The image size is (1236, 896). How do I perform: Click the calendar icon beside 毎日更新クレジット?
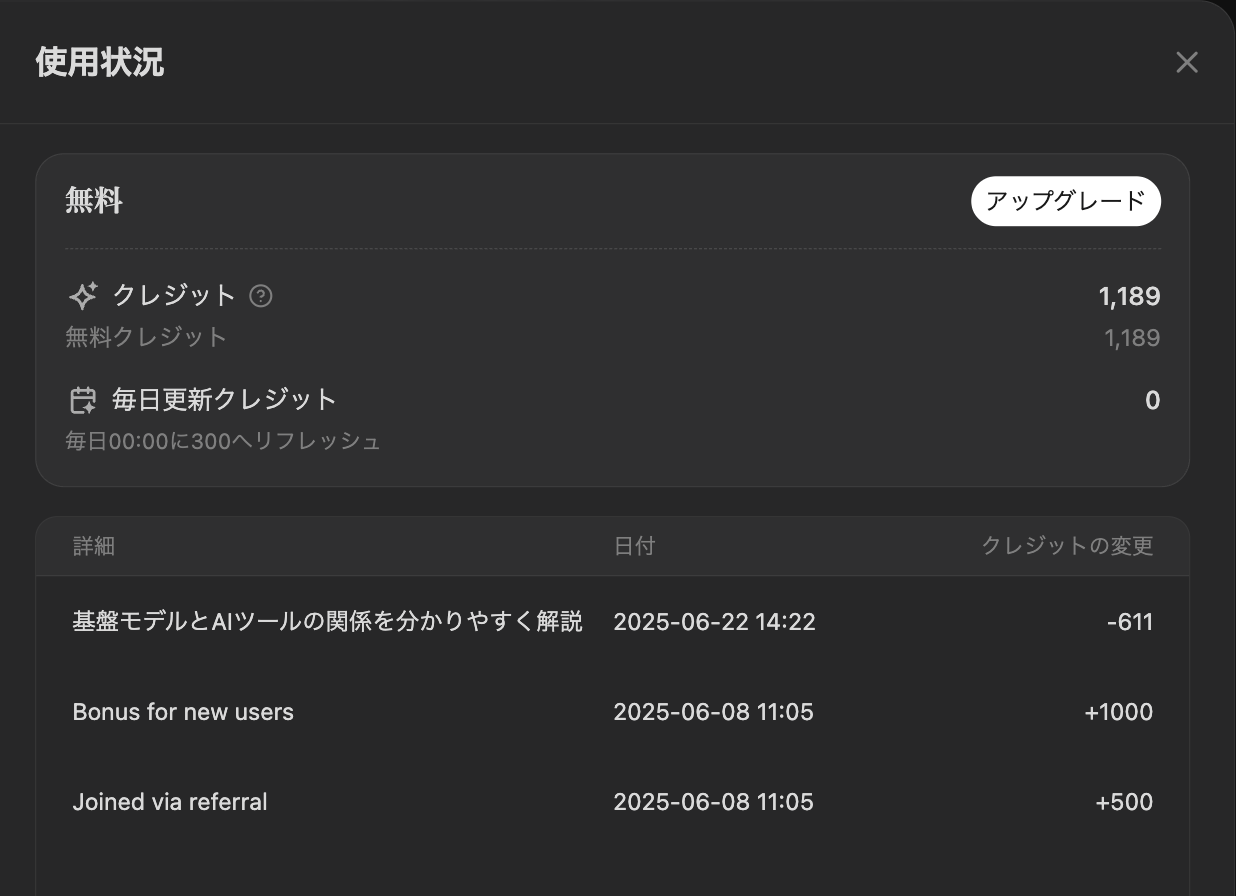click(83, 400)
